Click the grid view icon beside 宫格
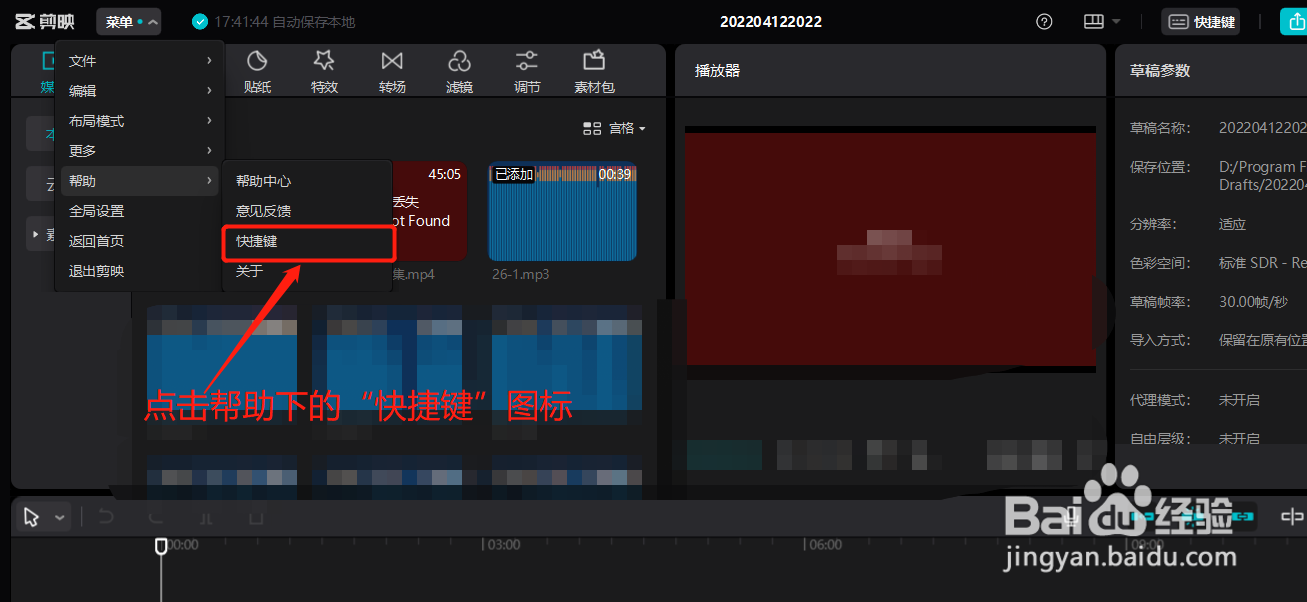Image resolution: width=1307 pixels, height=602 pixels. click(592, 128)
